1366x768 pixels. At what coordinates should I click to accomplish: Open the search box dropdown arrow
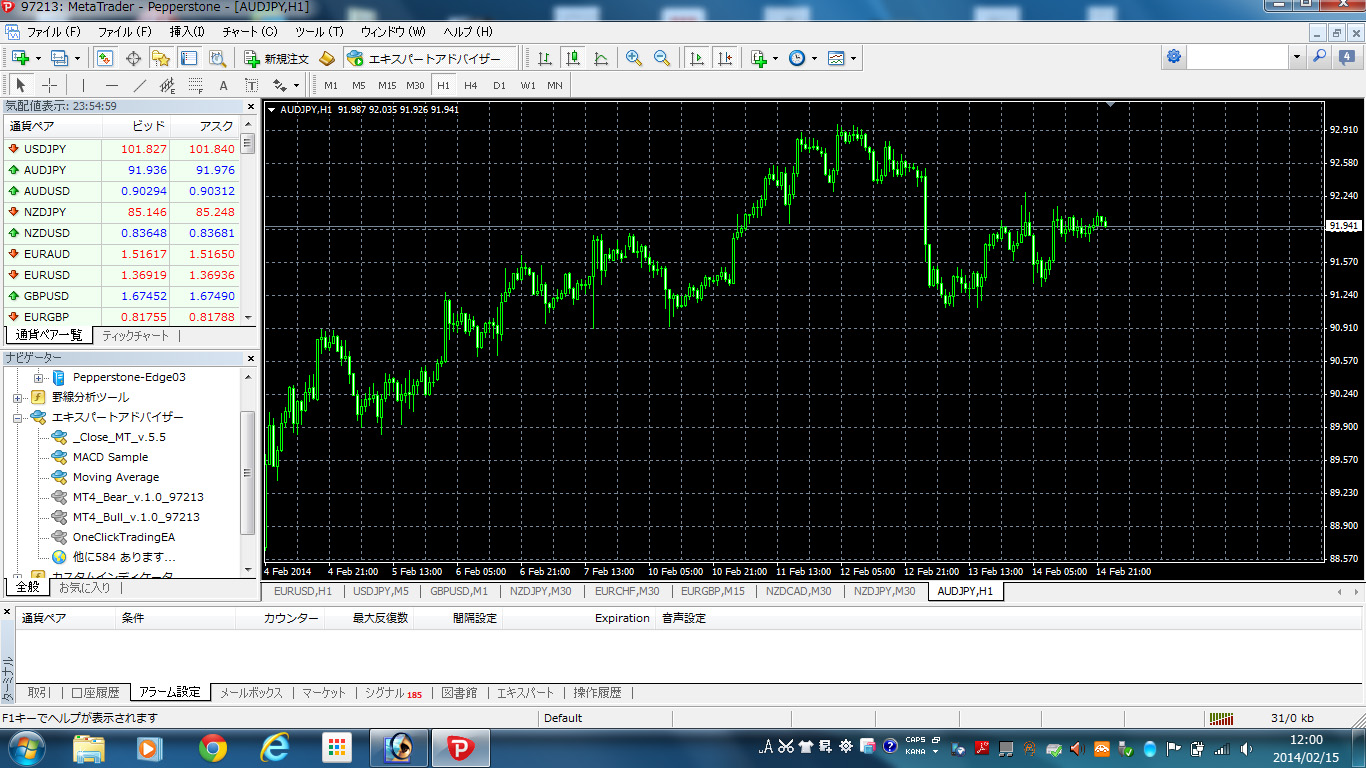coord(1297,57)
